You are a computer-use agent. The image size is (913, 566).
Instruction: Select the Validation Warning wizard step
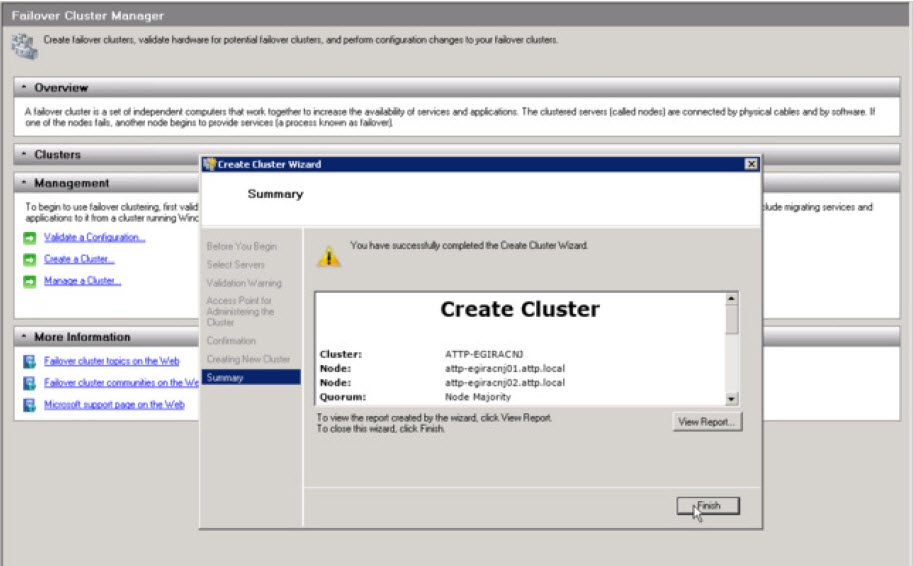244,283
